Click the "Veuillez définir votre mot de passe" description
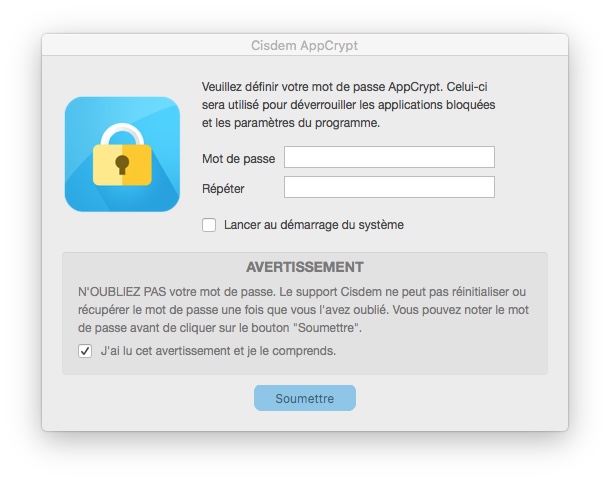The width and height of the screenshot is (610, 481). pyautogui.click(x=348, y=105)
